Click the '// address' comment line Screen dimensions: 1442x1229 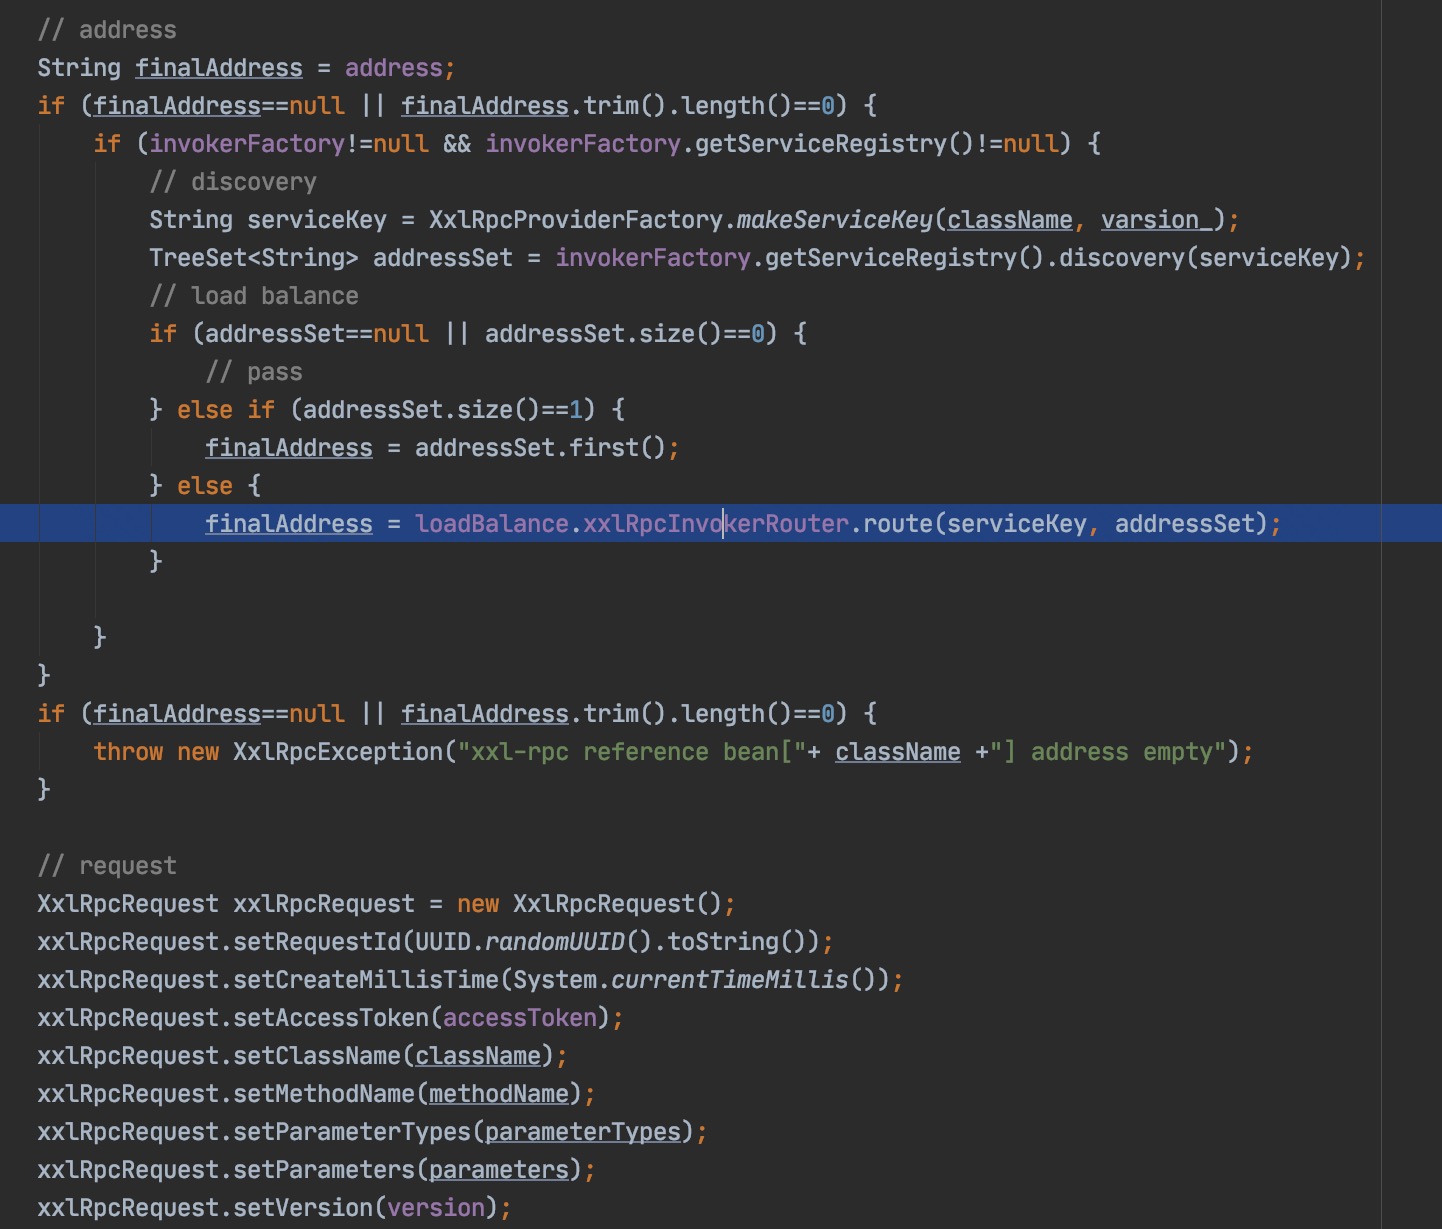(x=107, y=30)
